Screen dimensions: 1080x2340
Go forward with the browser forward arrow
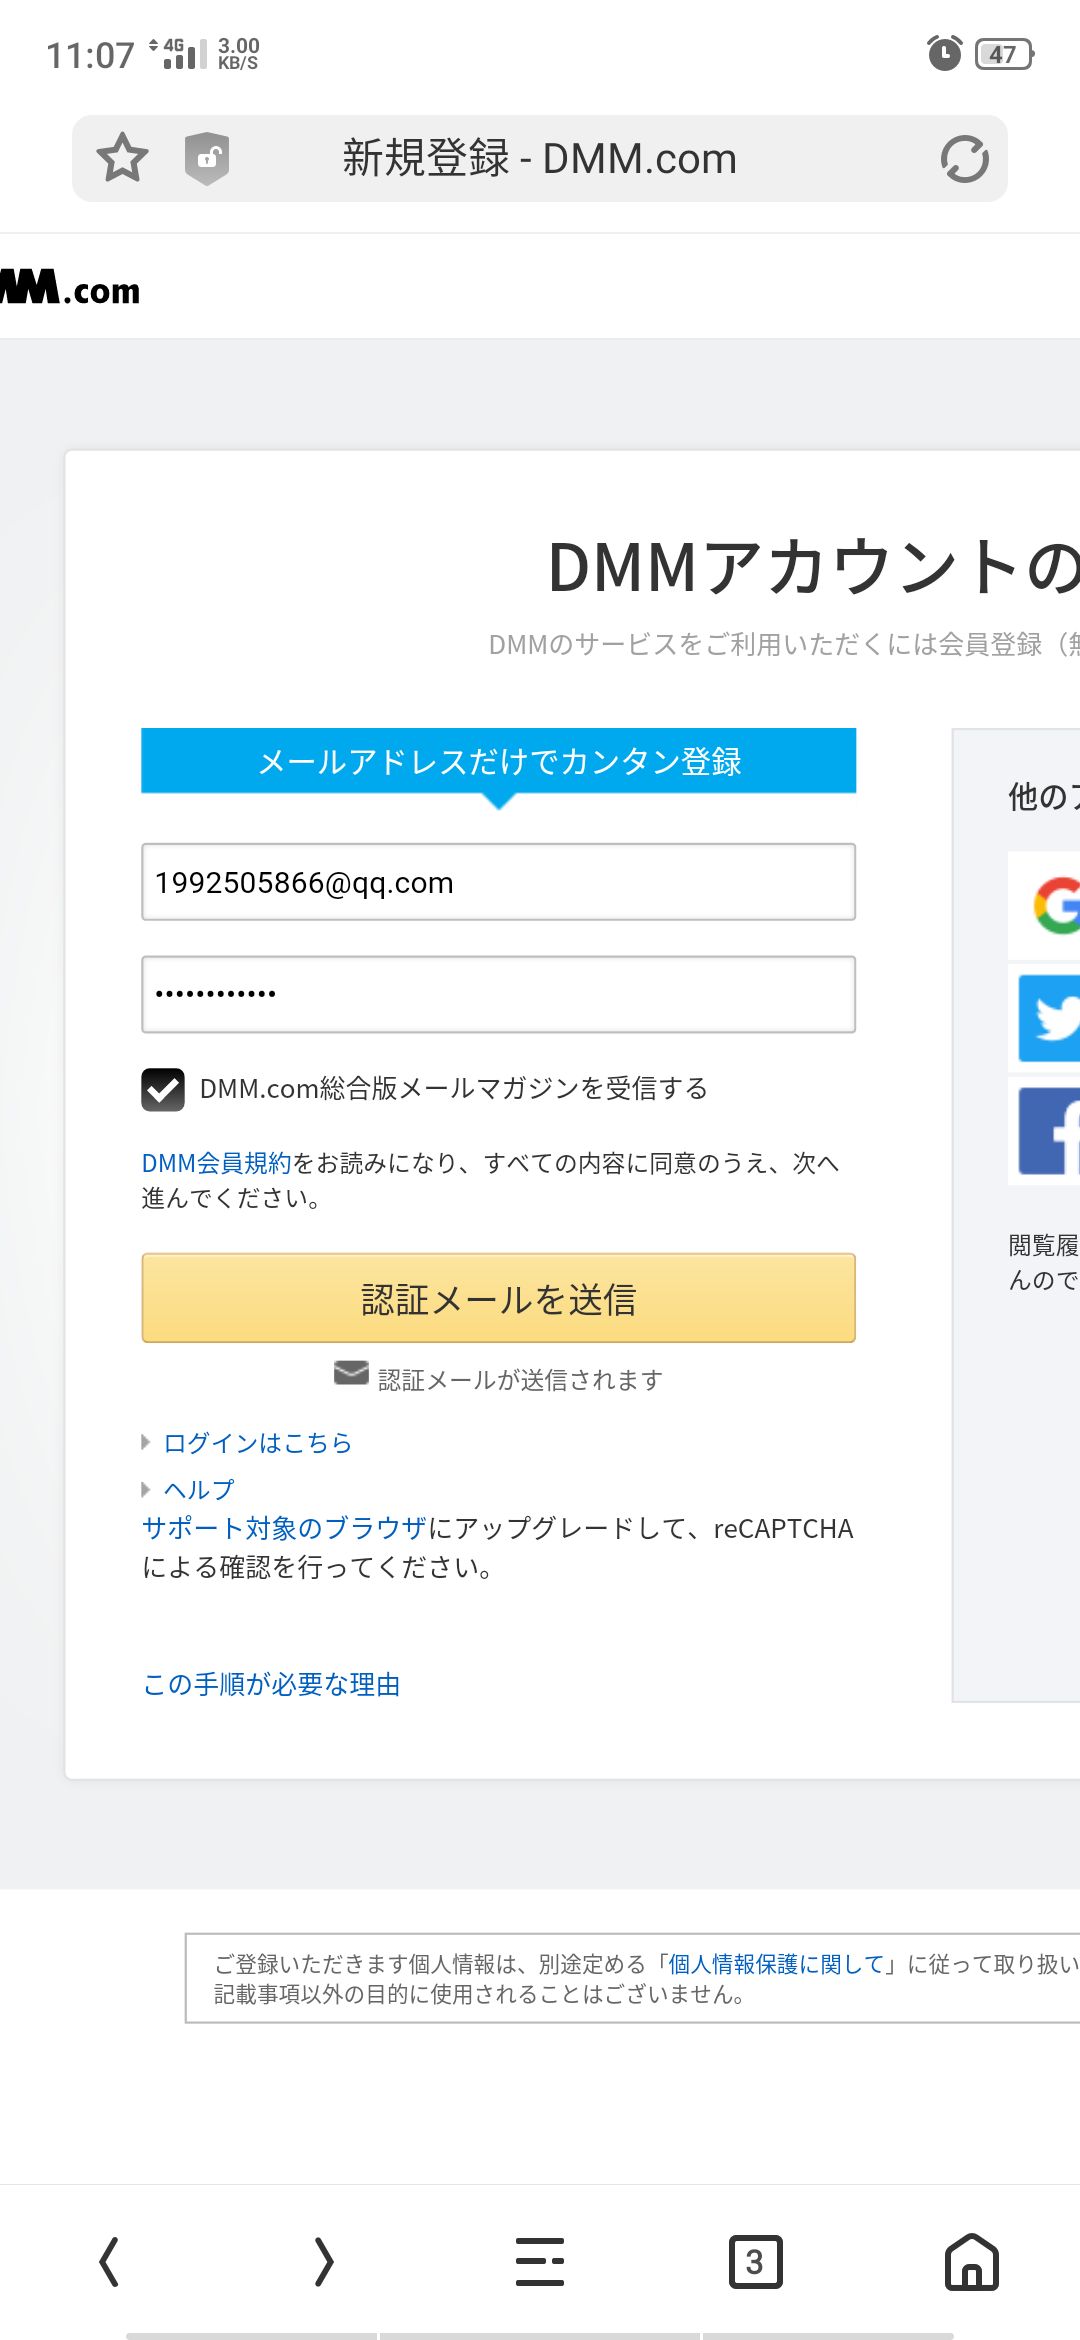[x=324, y=2262]
